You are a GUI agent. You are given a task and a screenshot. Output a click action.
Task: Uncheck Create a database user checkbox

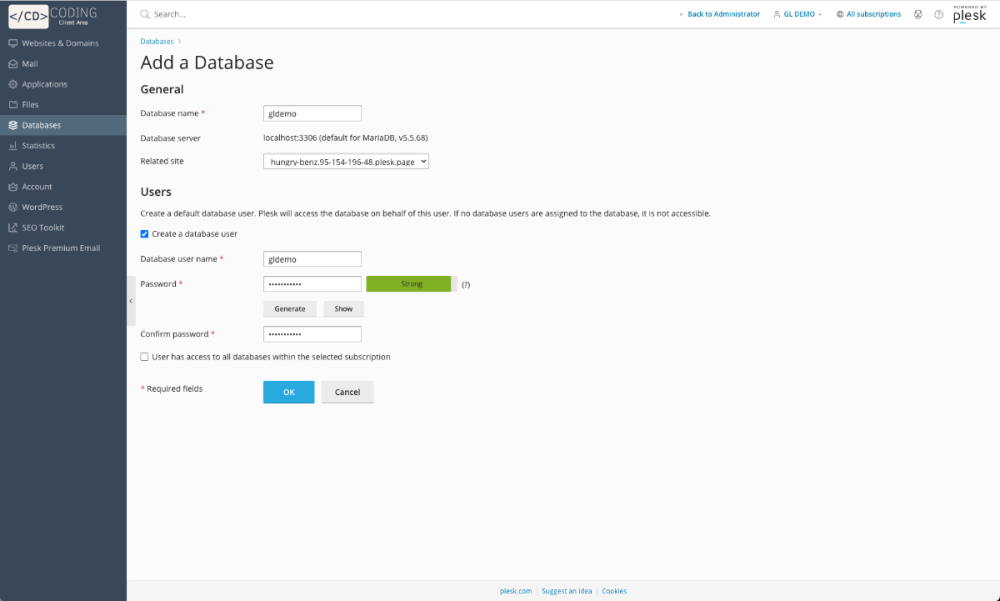145,234
